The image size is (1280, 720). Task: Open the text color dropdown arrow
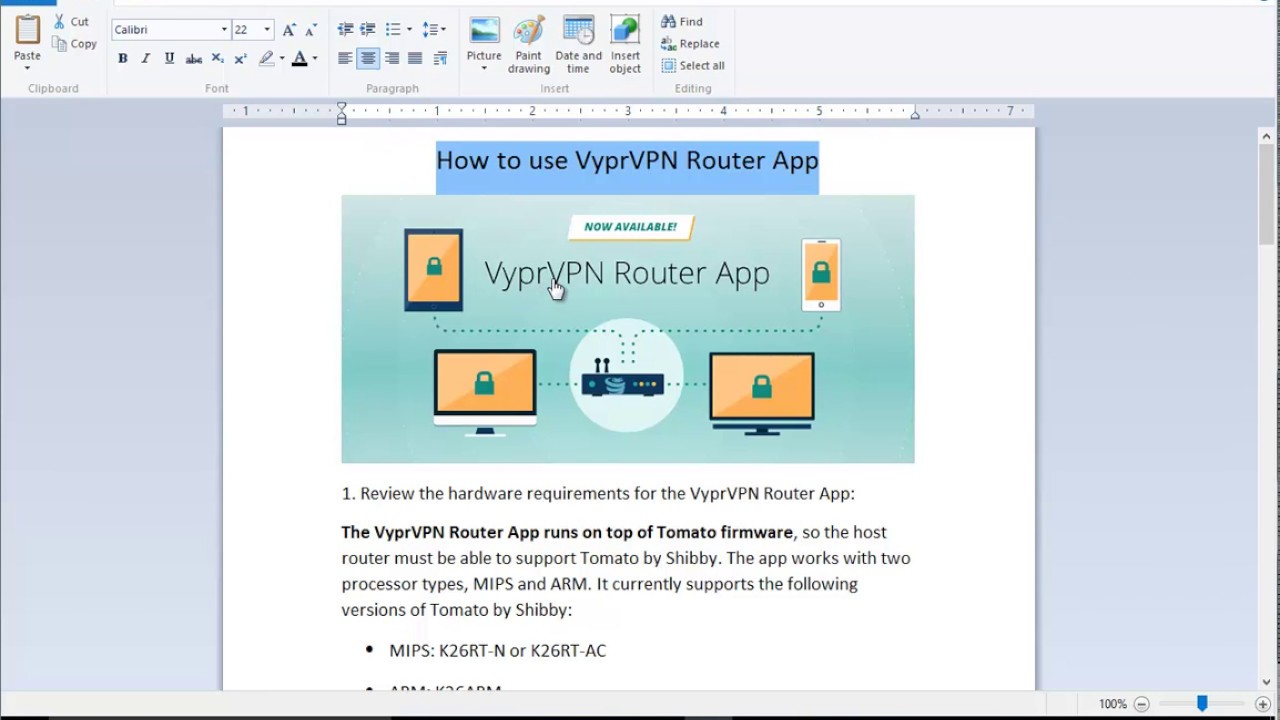315,59
